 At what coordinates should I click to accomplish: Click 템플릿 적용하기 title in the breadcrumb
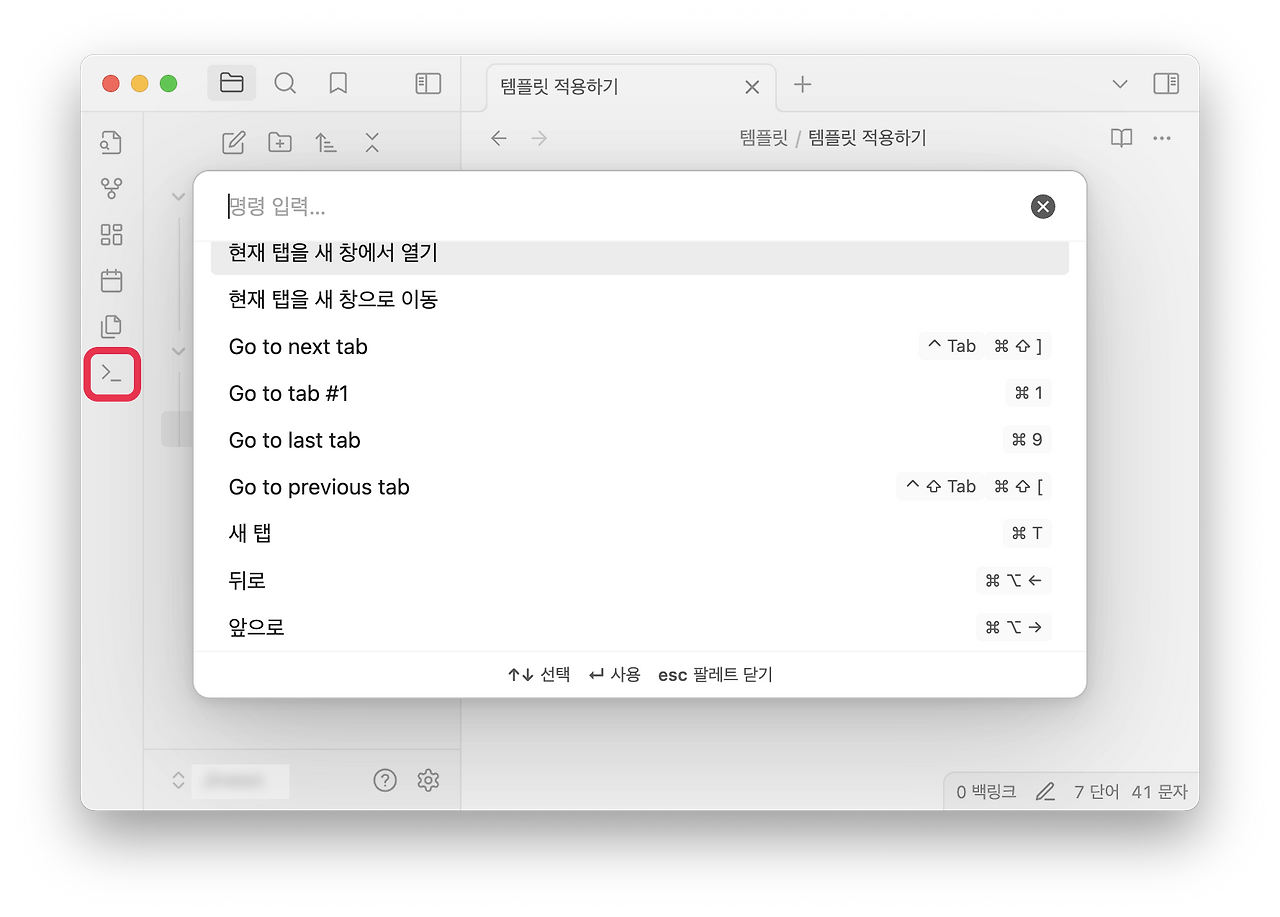coord(867,138)
